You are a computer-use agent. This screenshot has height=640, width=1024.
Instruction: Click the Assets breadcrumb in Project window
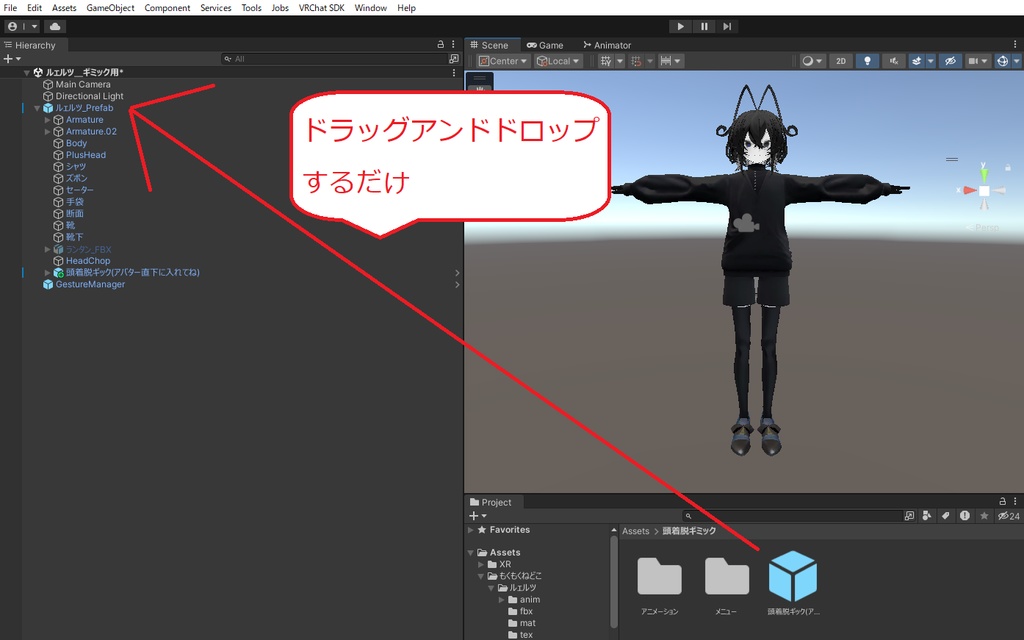pyautogui.click(x=636, y=530)
